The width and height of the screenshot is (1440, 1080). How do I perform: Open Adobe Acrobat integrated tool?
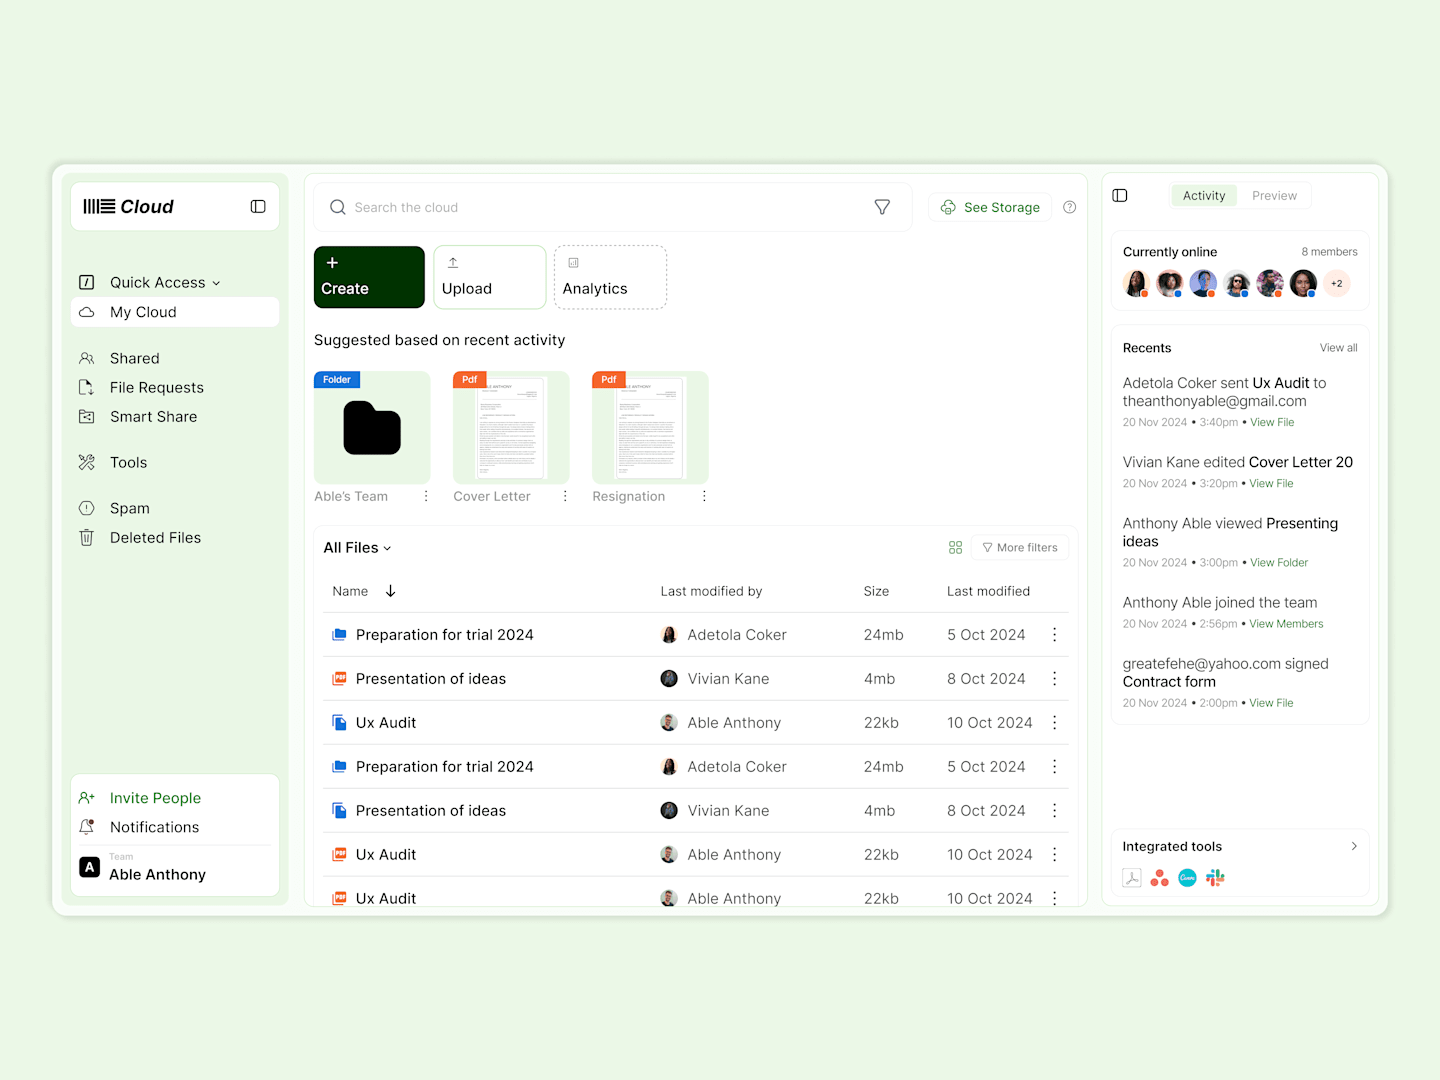1132,878
